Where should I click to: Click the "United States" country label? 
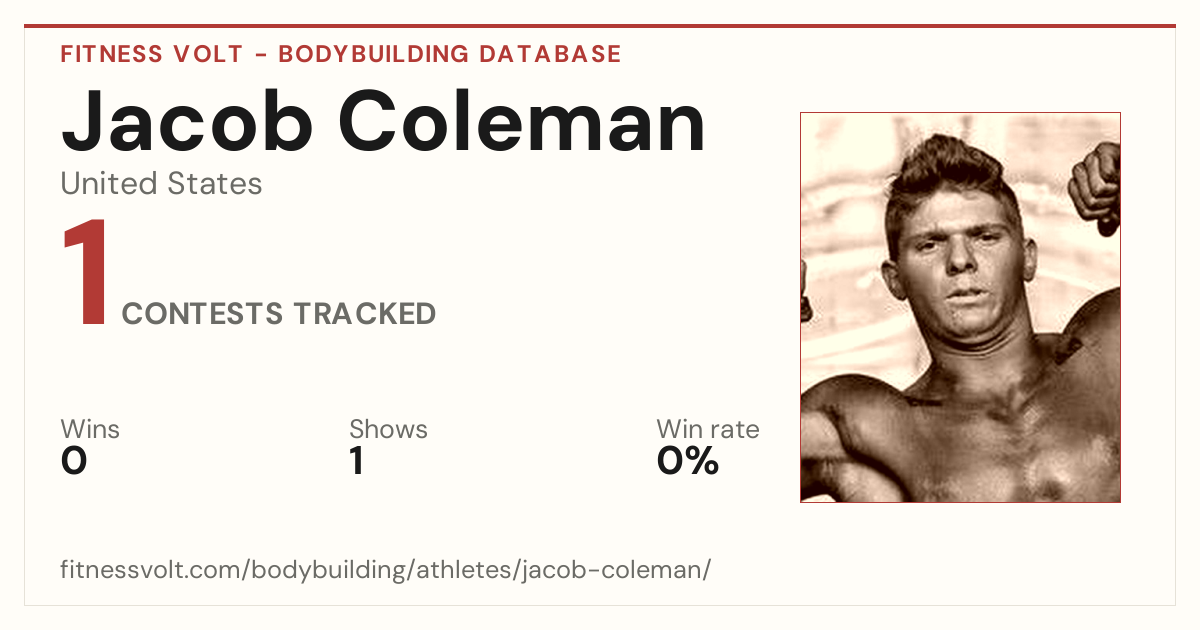click(161, 184)
